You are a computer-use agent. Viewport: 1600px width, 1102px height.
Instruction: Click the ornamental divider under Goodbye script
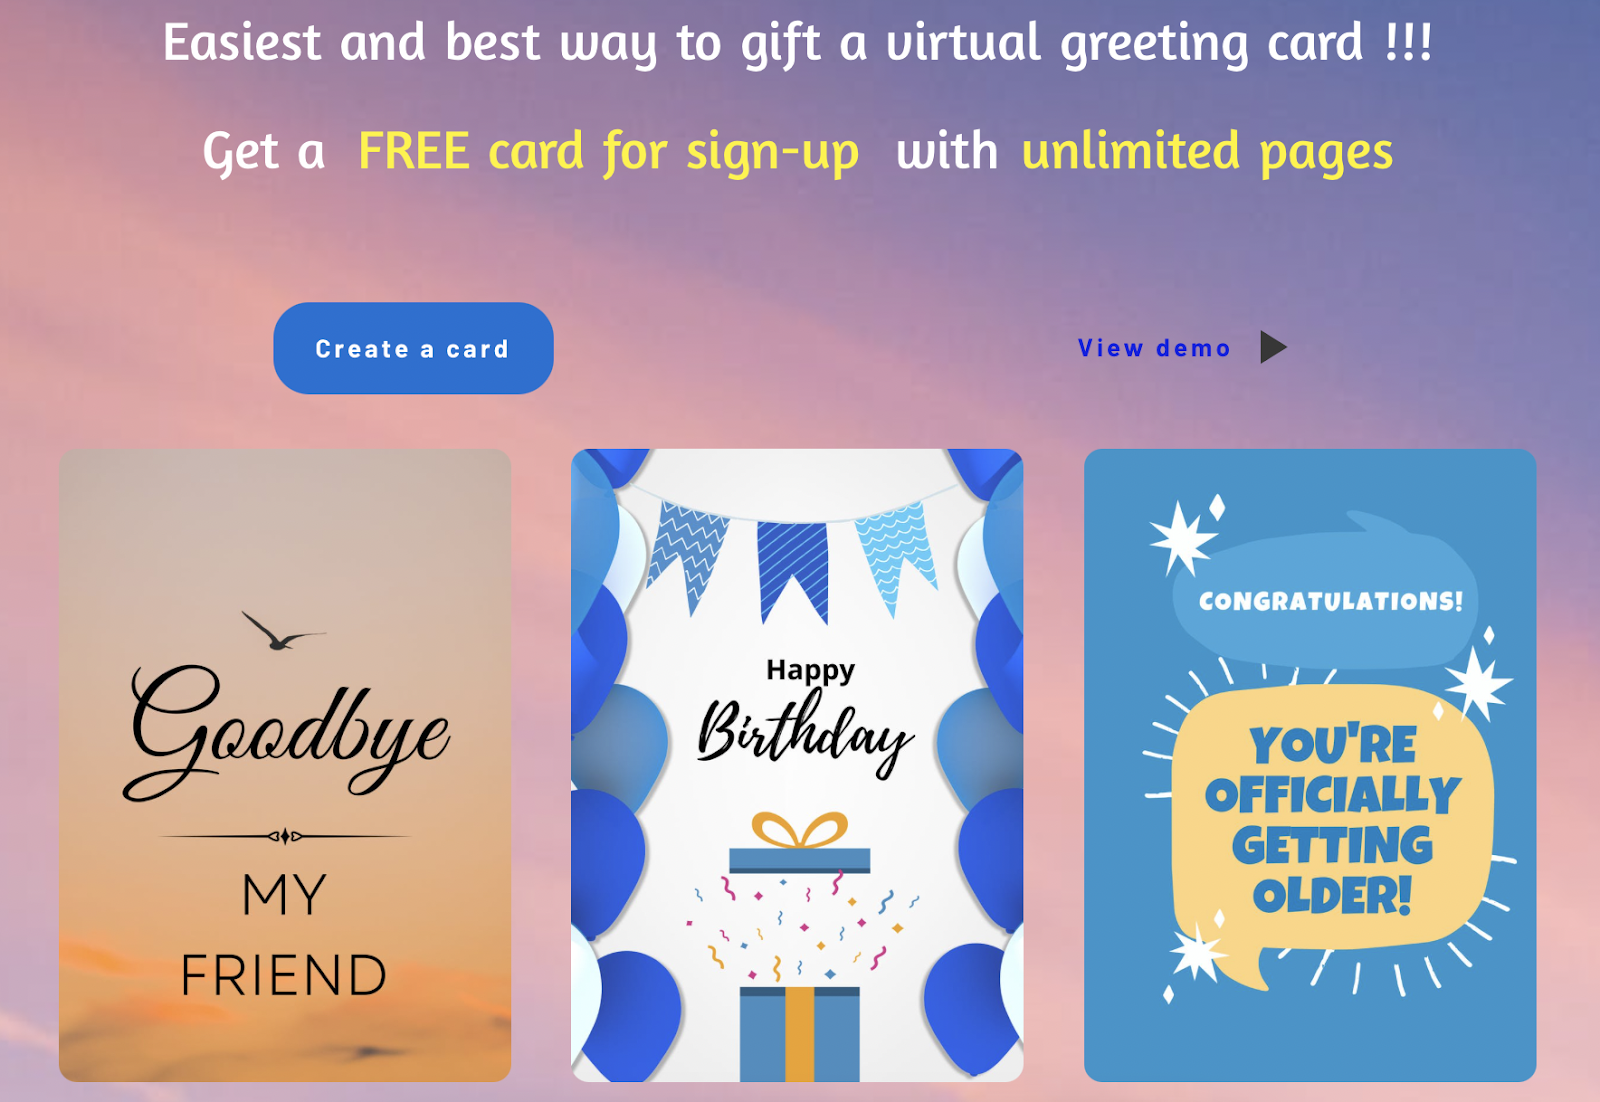[285, 836]
